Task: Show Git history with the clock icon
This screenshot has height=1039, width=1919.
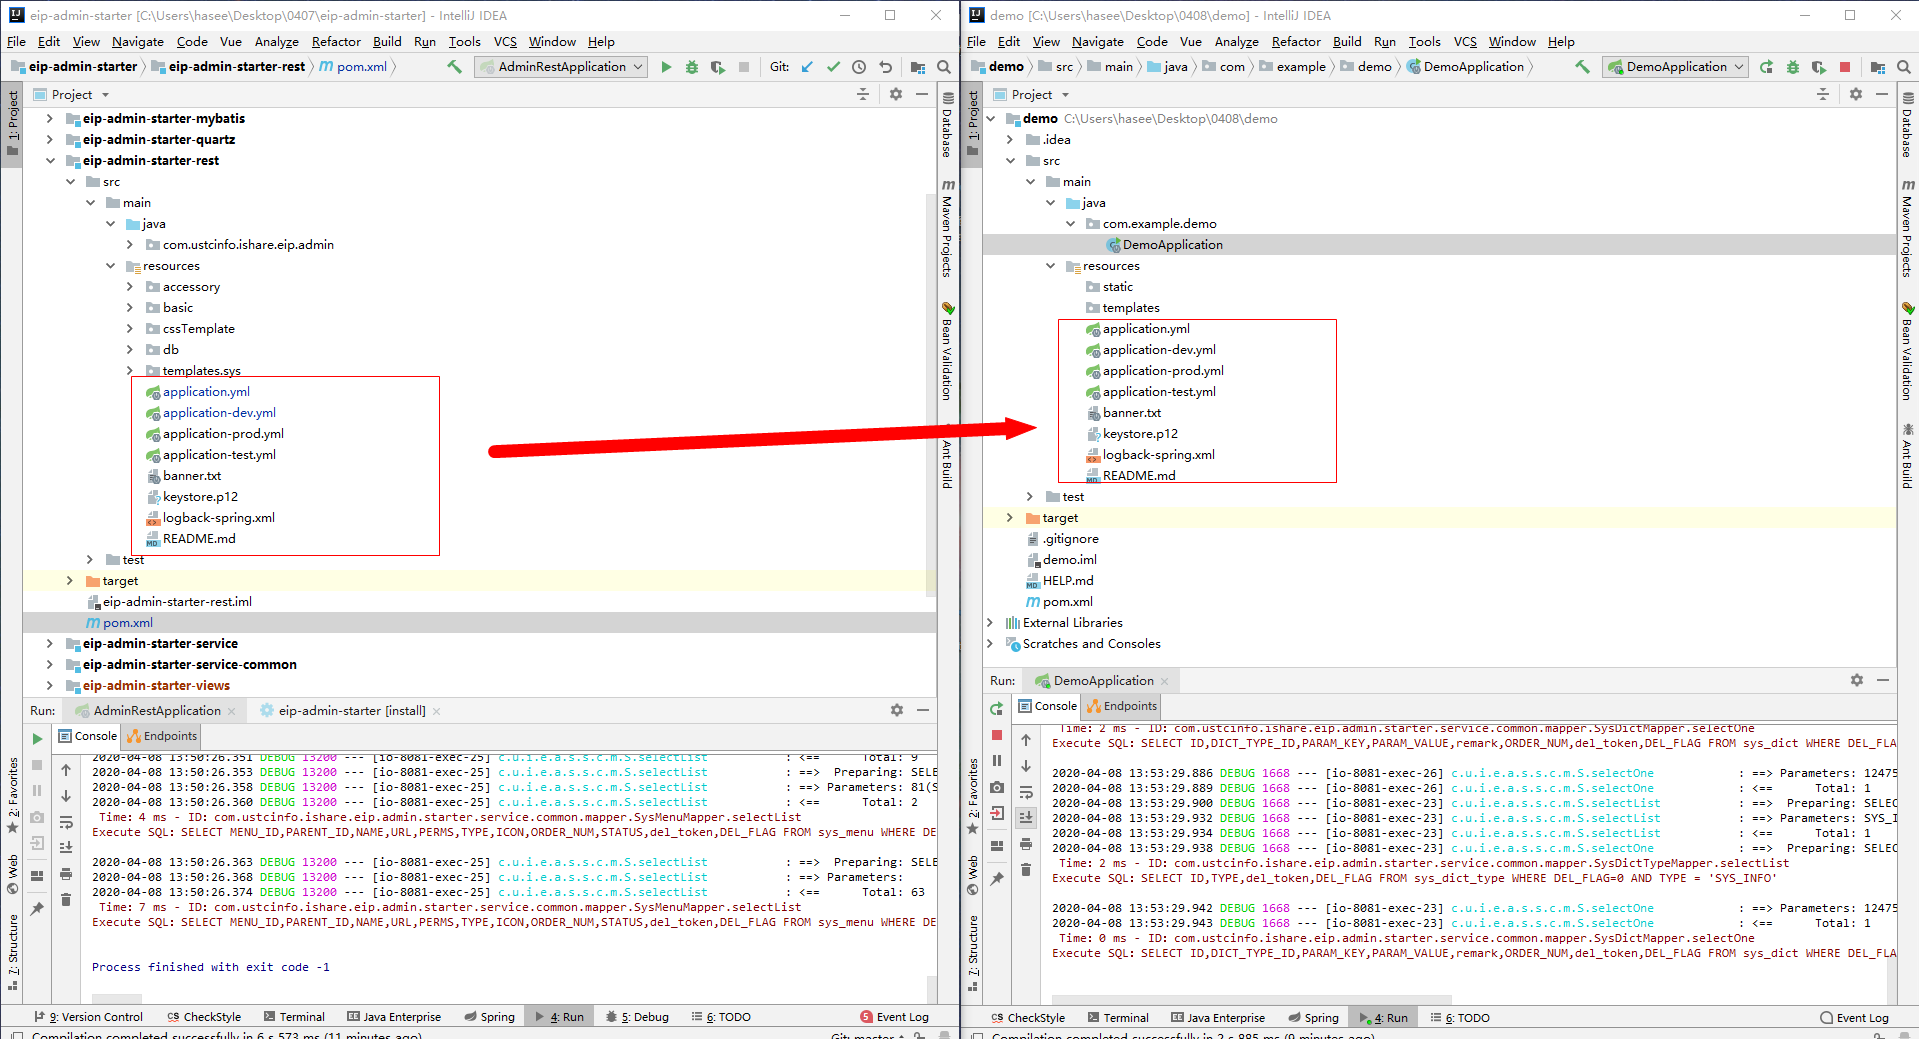Action: tap(859, 67)
